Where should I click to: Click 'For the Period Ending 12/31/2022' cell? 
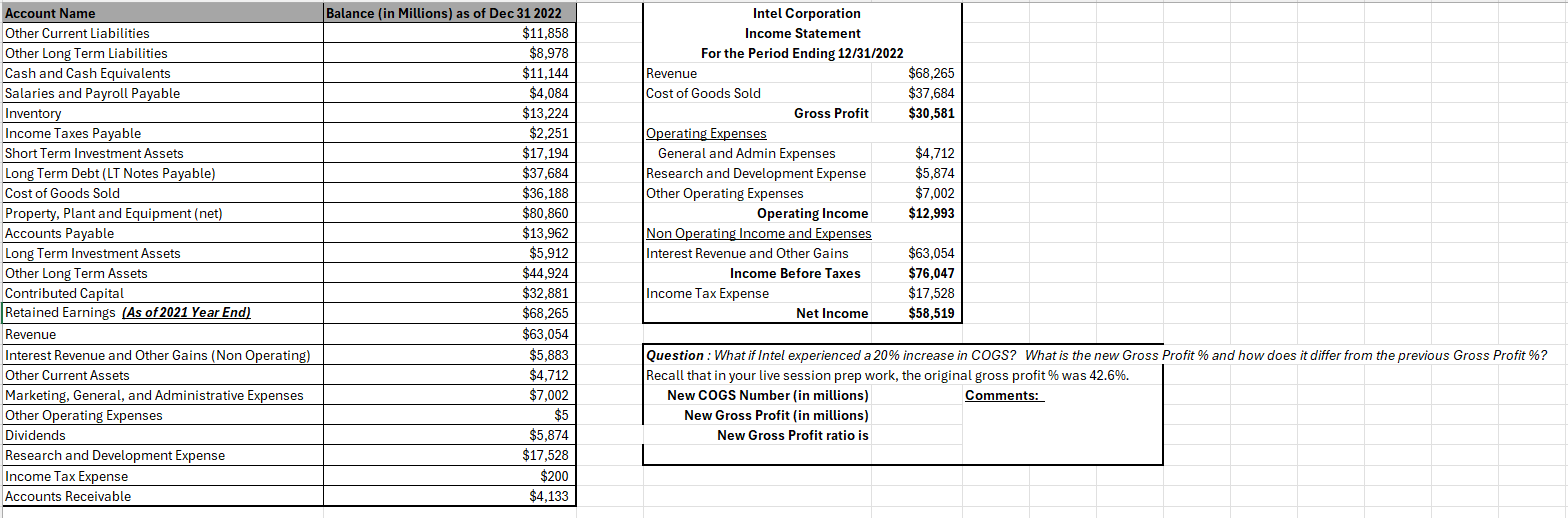[x=803, y=53]
